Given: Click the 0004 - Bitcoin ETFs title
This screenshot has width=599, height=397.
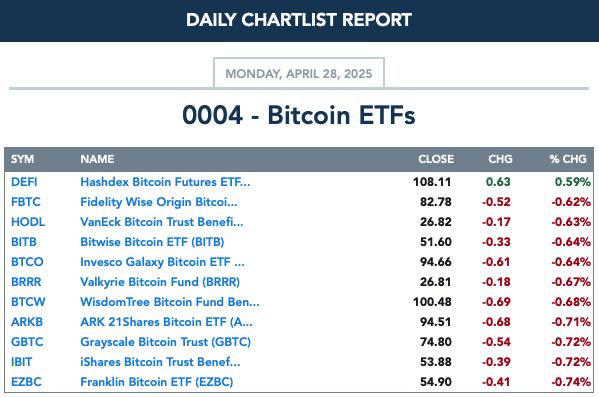Looking at the screenshot, I should [x=299, y=115].
